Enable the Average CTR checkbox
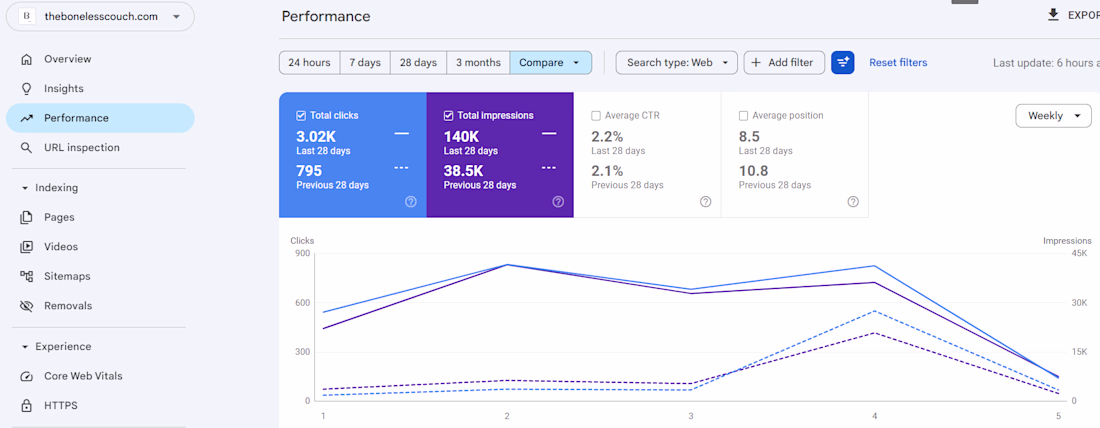1100x428 pixels. 596,116
